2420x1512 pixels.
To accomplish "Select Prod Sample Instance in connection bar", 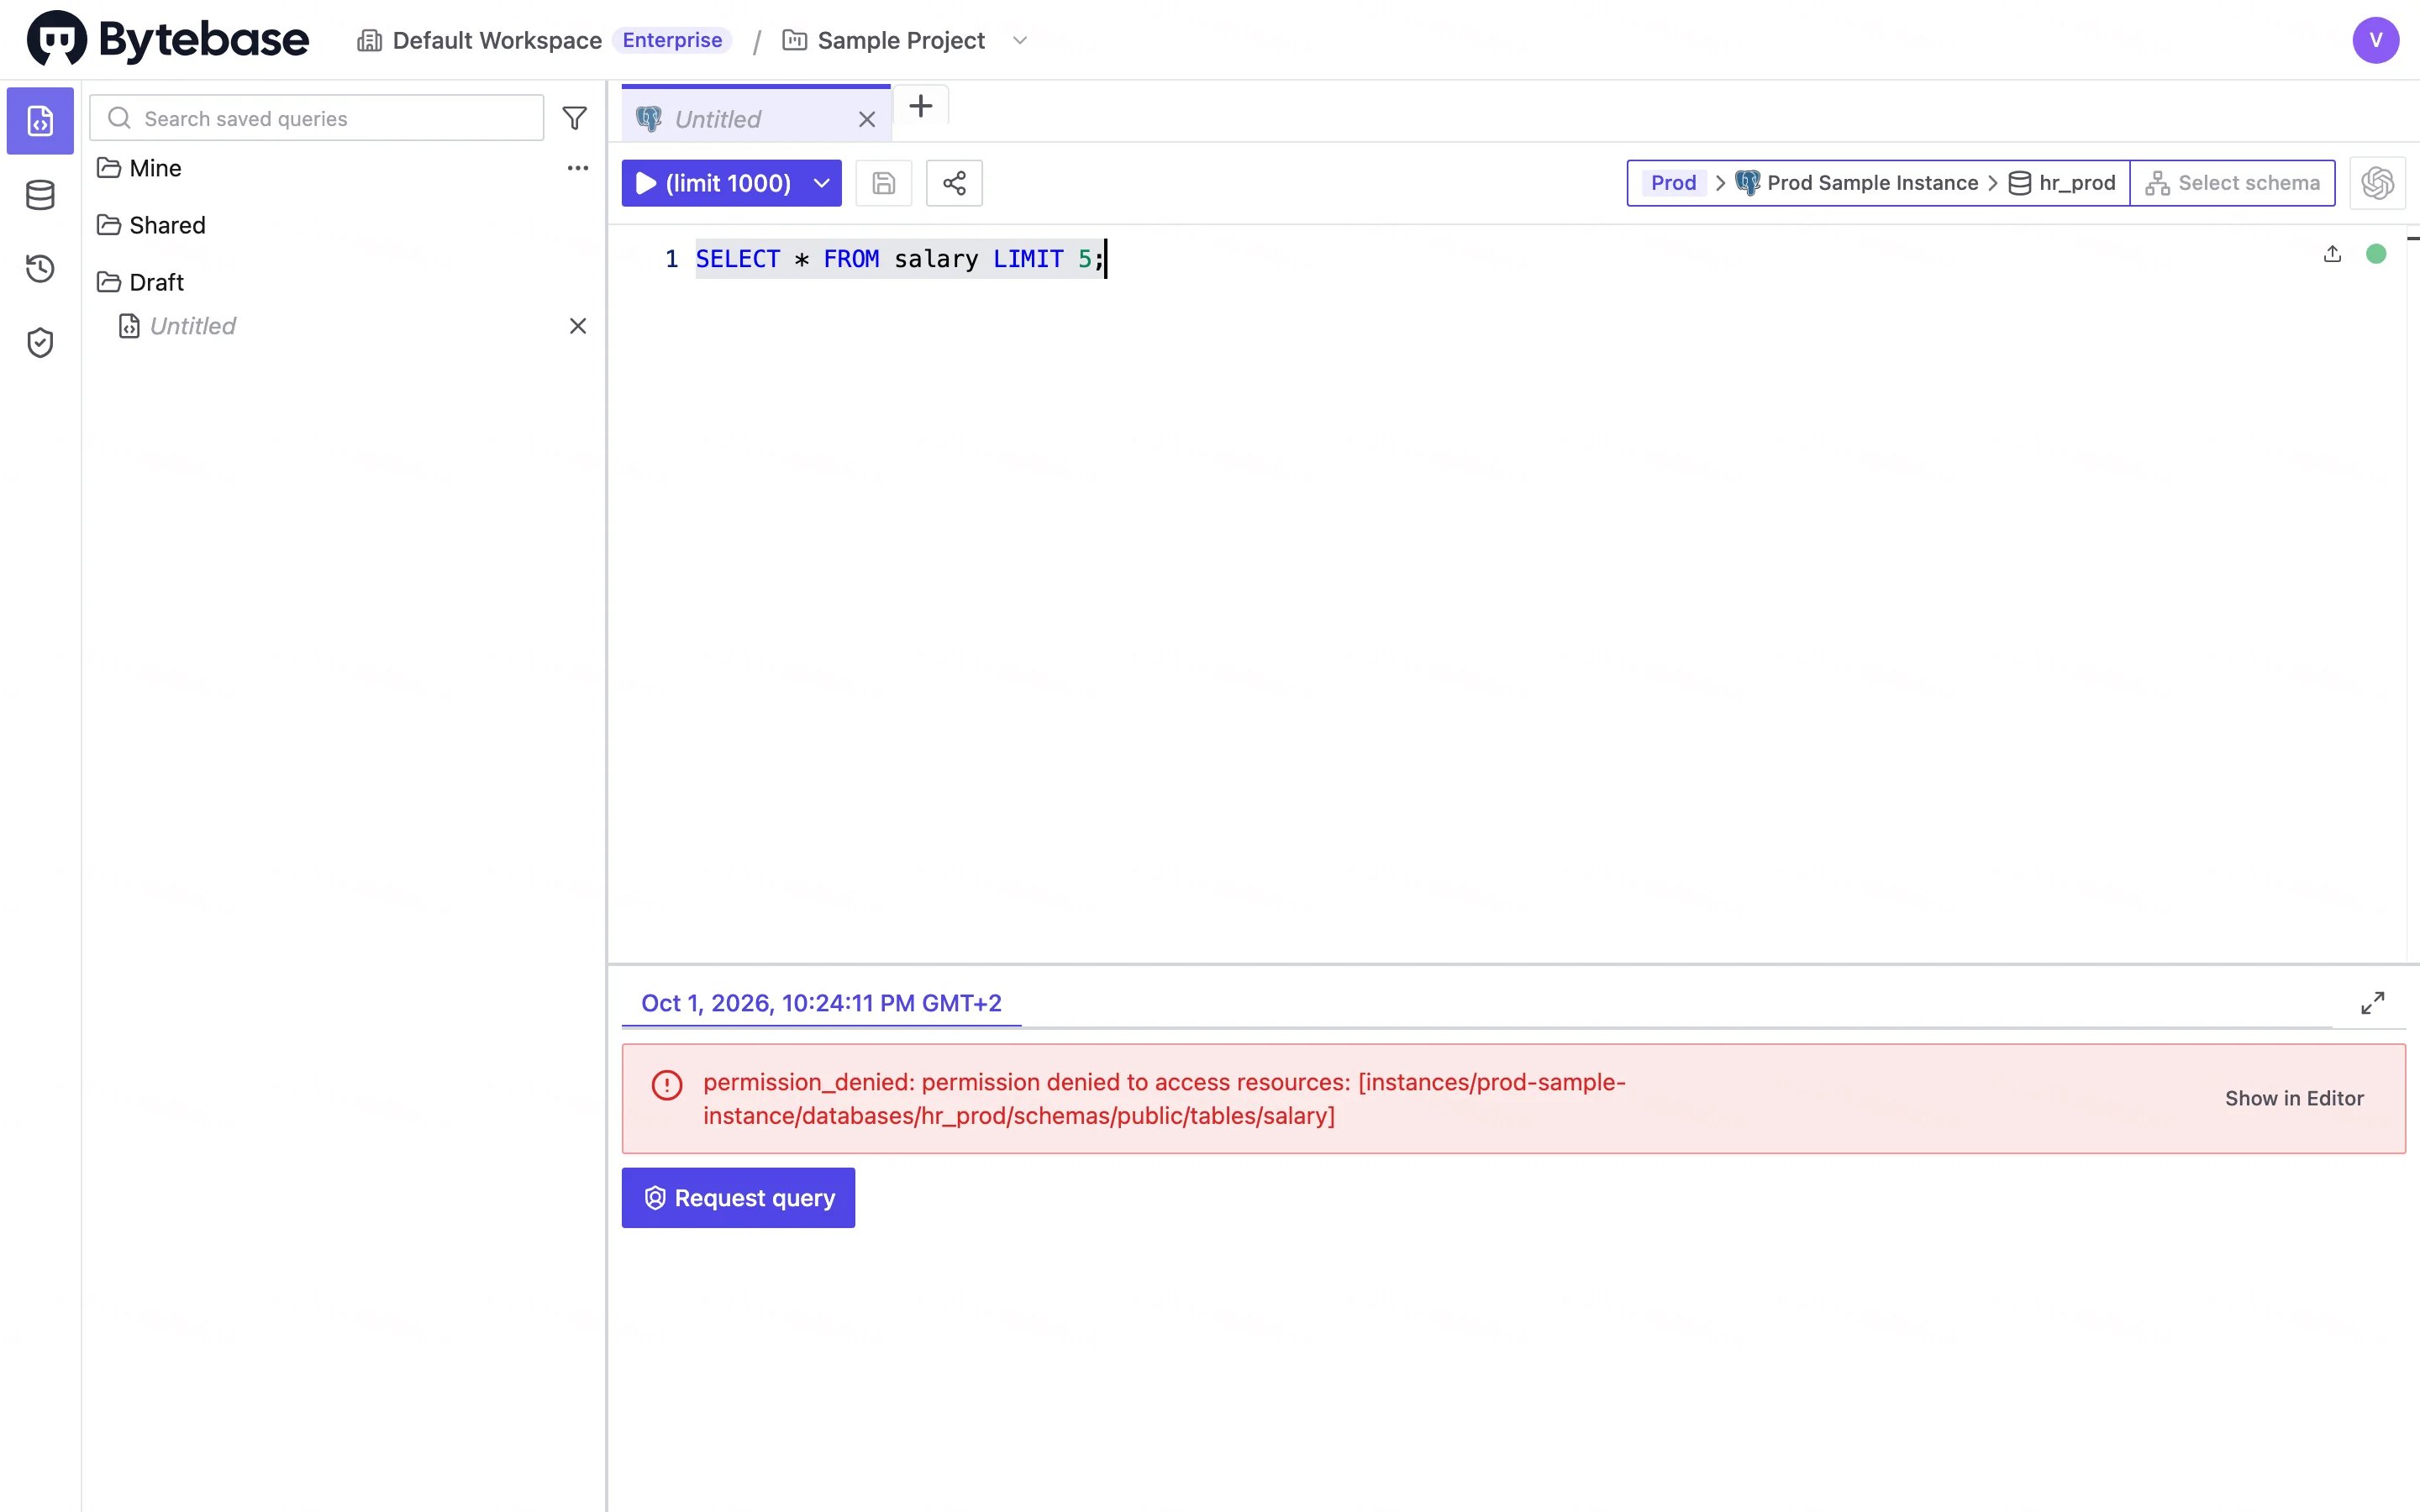I will (x=1857, y=183).
